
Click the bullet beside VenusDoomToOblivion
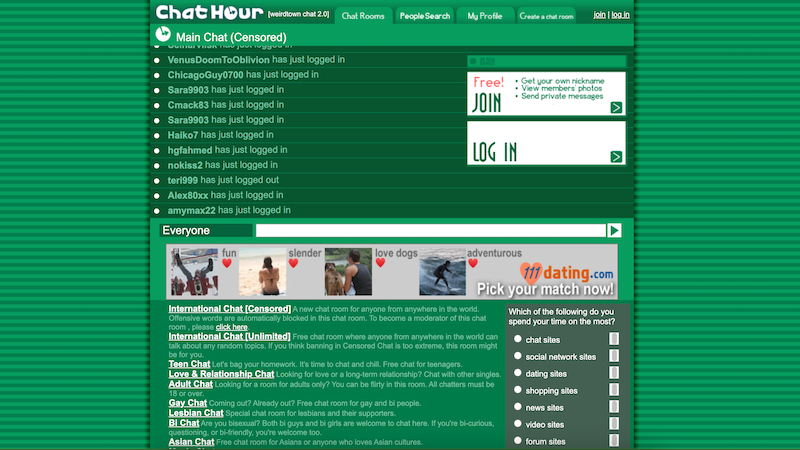click(x=157, y=60)
